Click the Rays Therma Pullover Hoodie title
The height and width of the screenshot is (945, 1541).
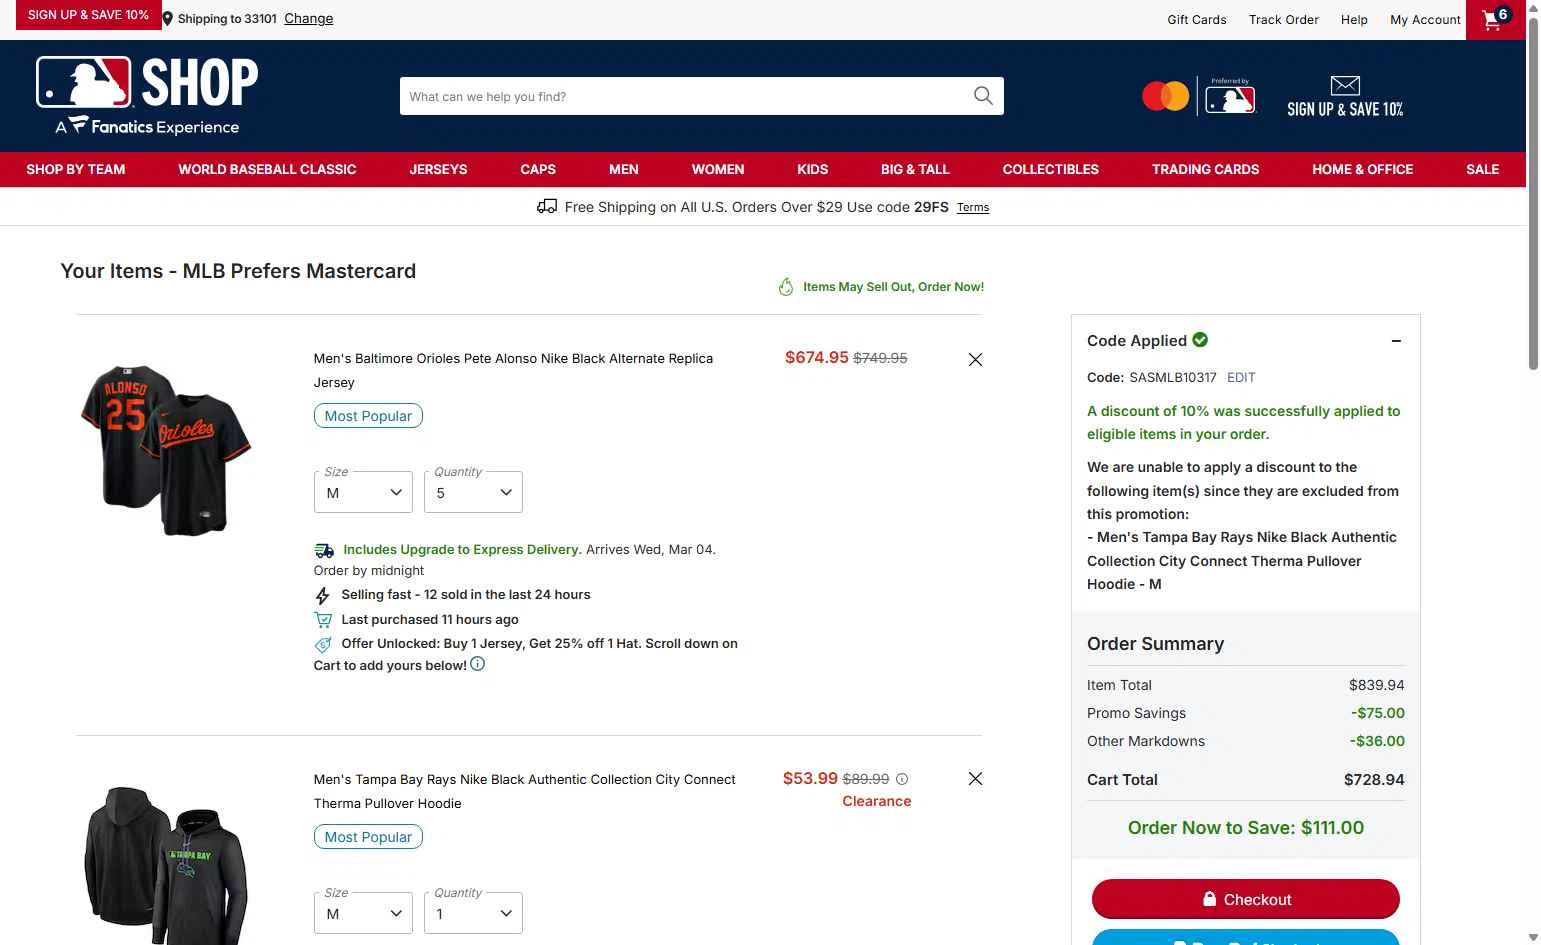click(524, 791)
